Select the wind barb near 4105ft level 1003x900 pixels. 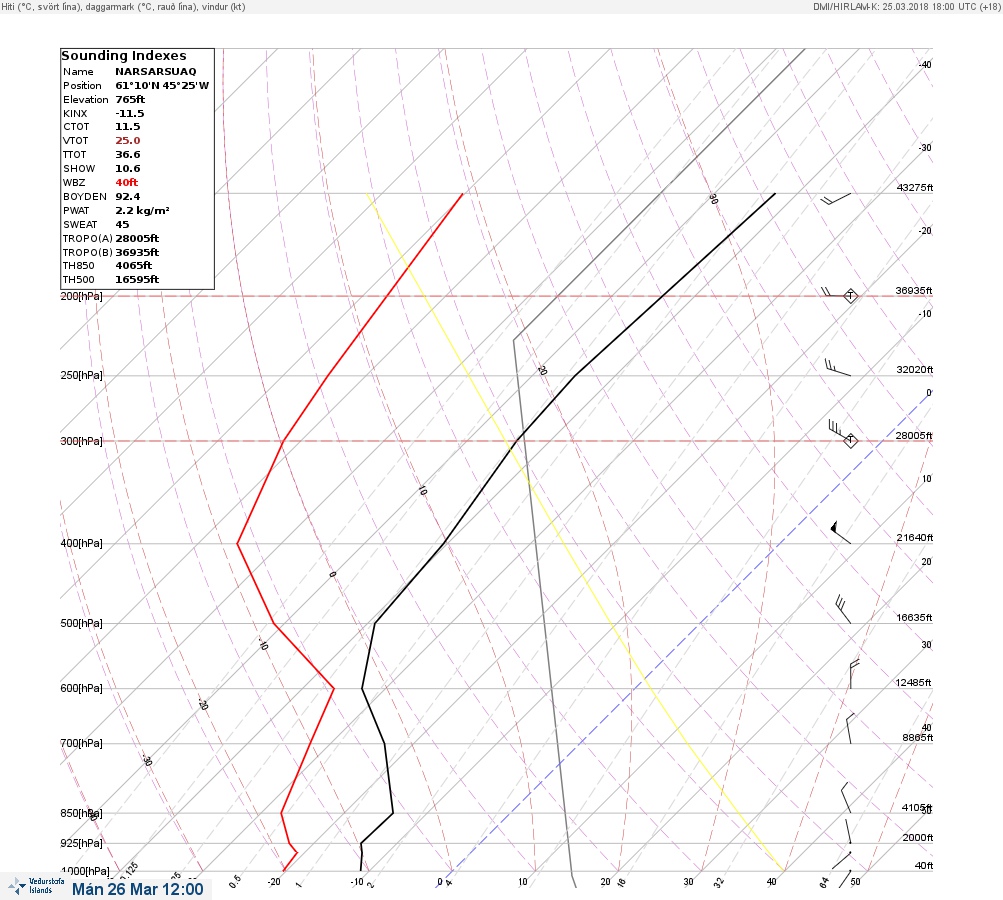click(846, 797)
